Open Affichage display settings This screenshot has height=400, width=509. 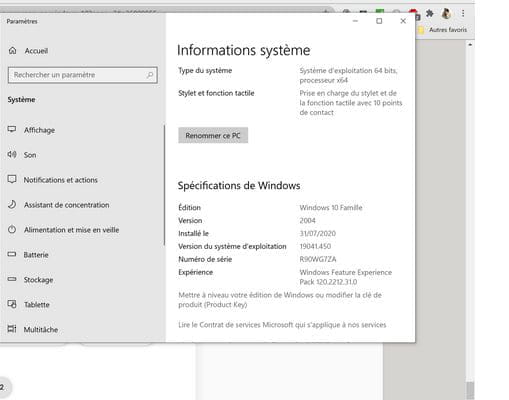pyautogui.click(x=39, y=130)
